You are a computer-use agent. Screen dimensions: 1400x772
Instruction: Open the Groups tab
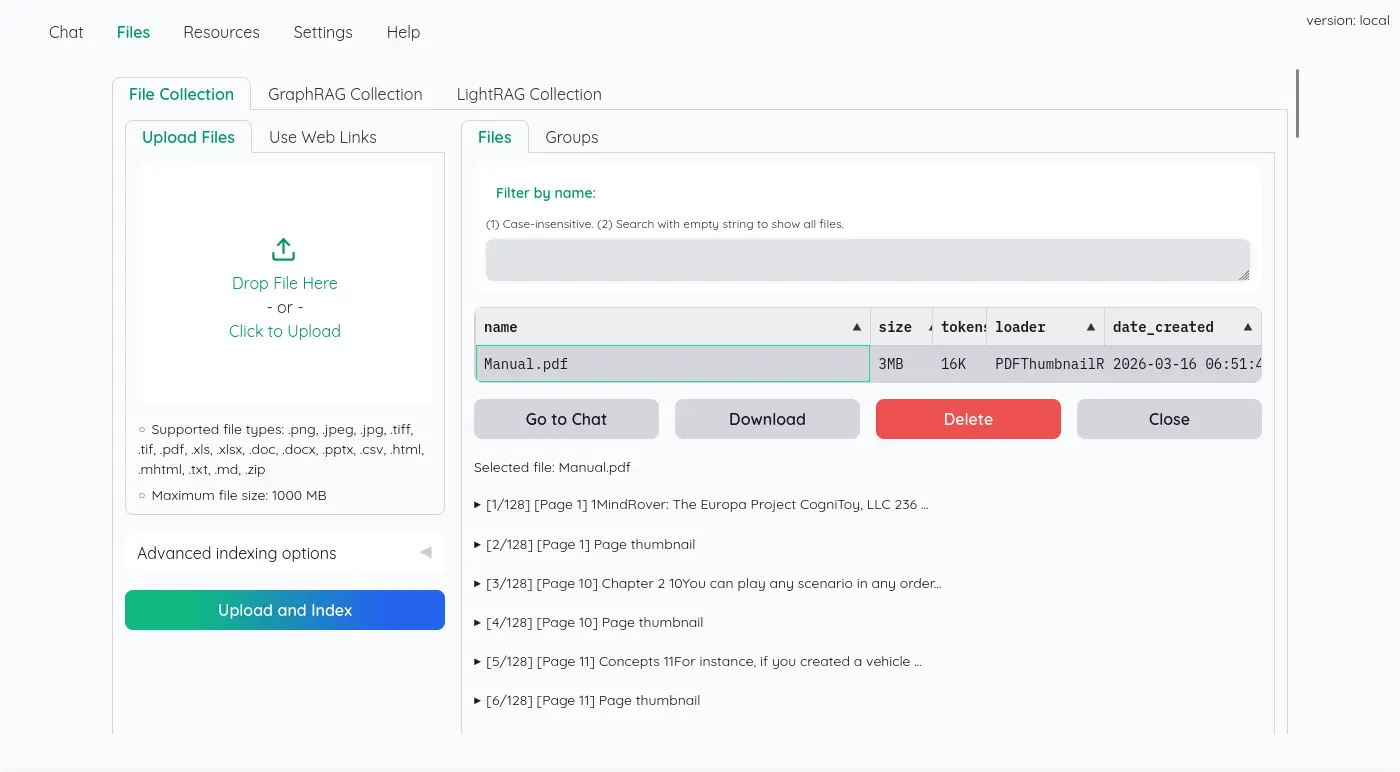pyautogui.click(x=571, y=137)
